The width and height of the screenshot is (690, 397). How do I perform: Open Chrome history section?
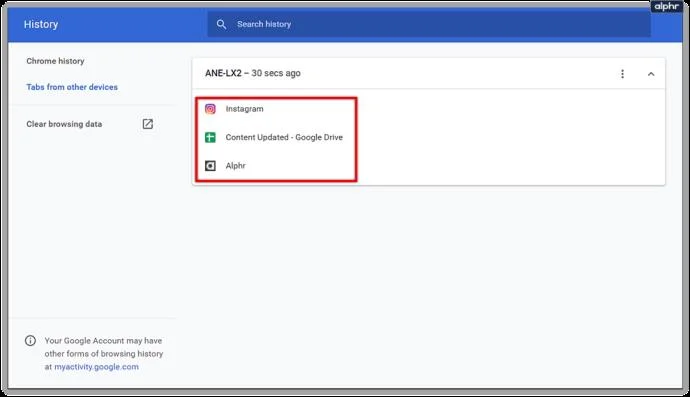coord(55,61)
